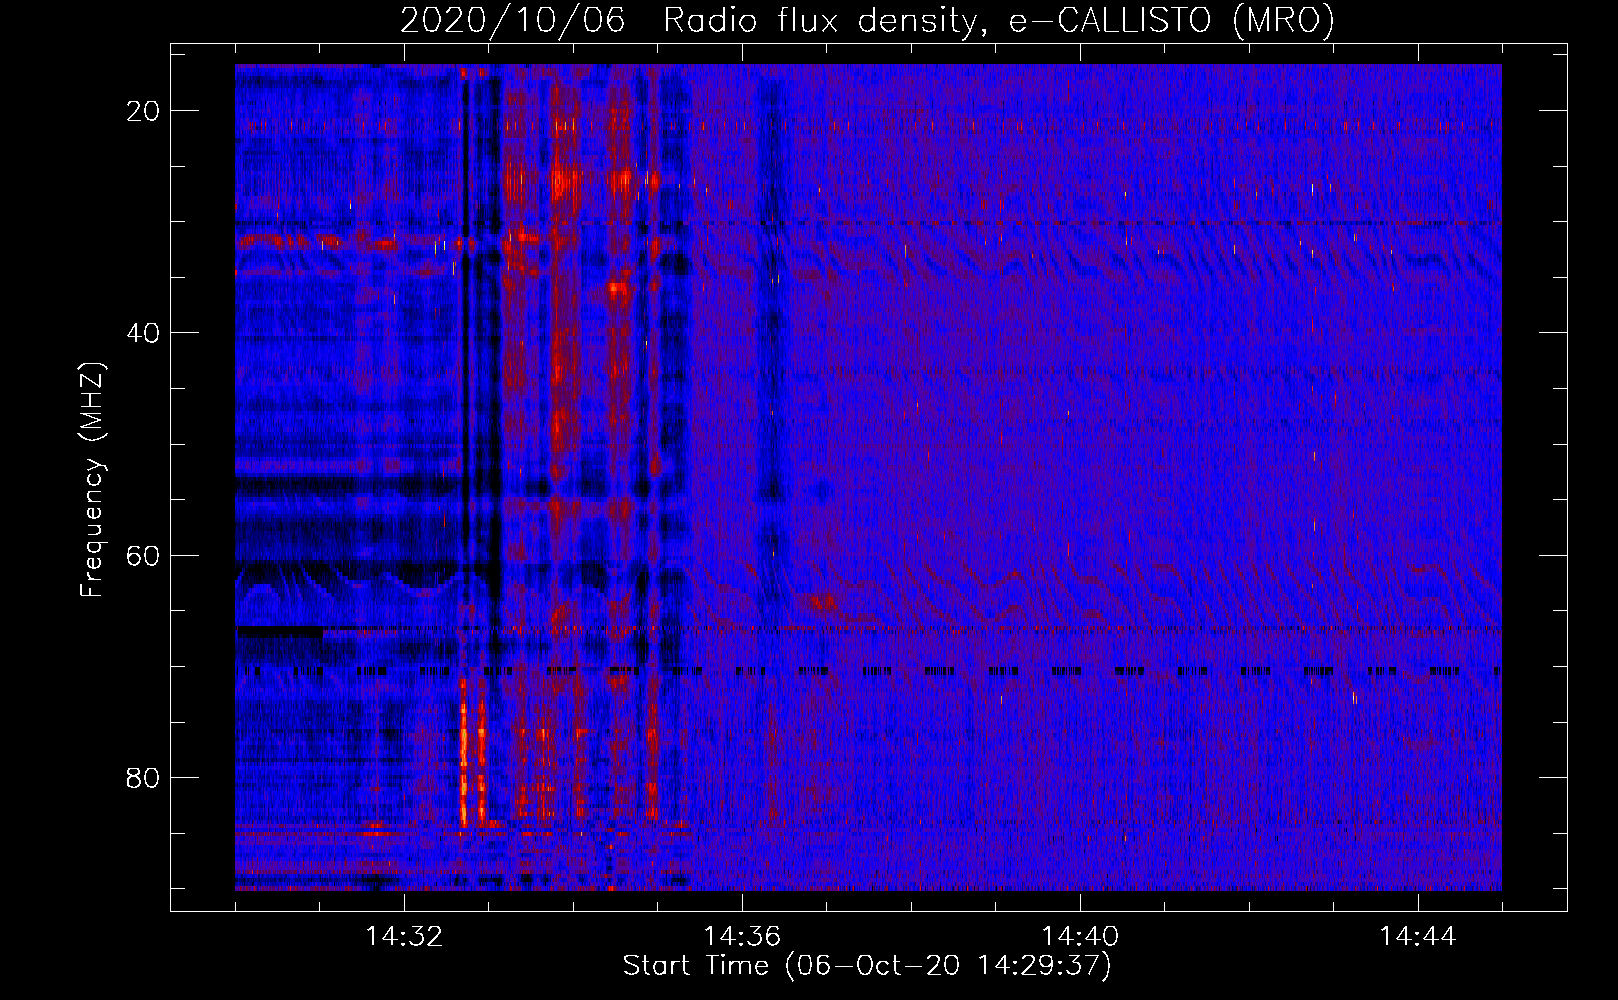Select the 'Frequency (MHZ)' axis label

(x=92, y=480)
